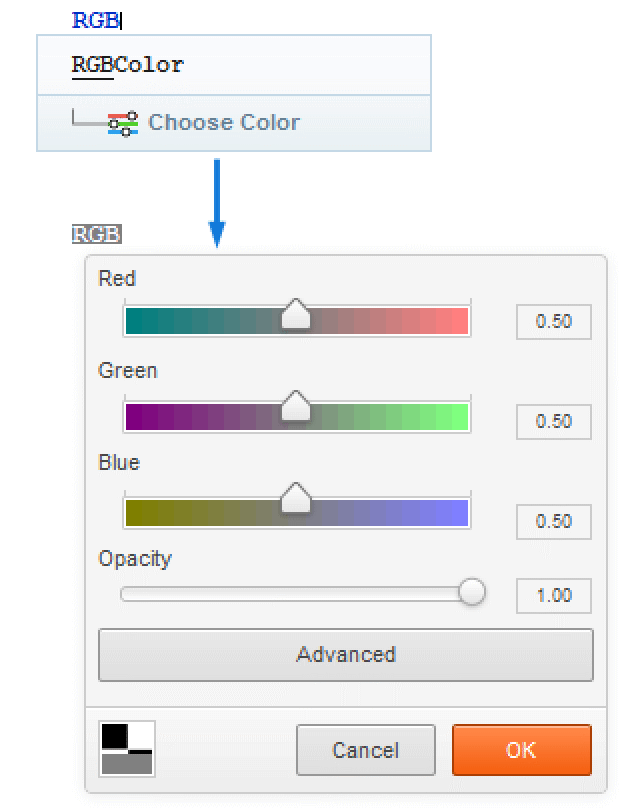
Task: Click the Green slider thumb
Action: tap(296, 407)
